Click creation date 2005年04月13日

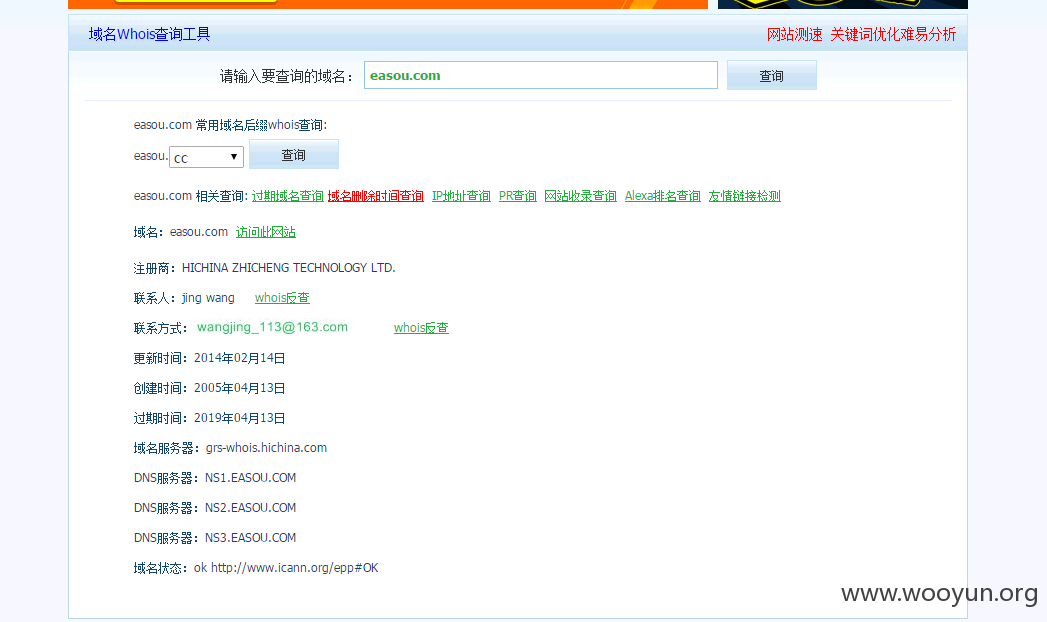point(240,388)
